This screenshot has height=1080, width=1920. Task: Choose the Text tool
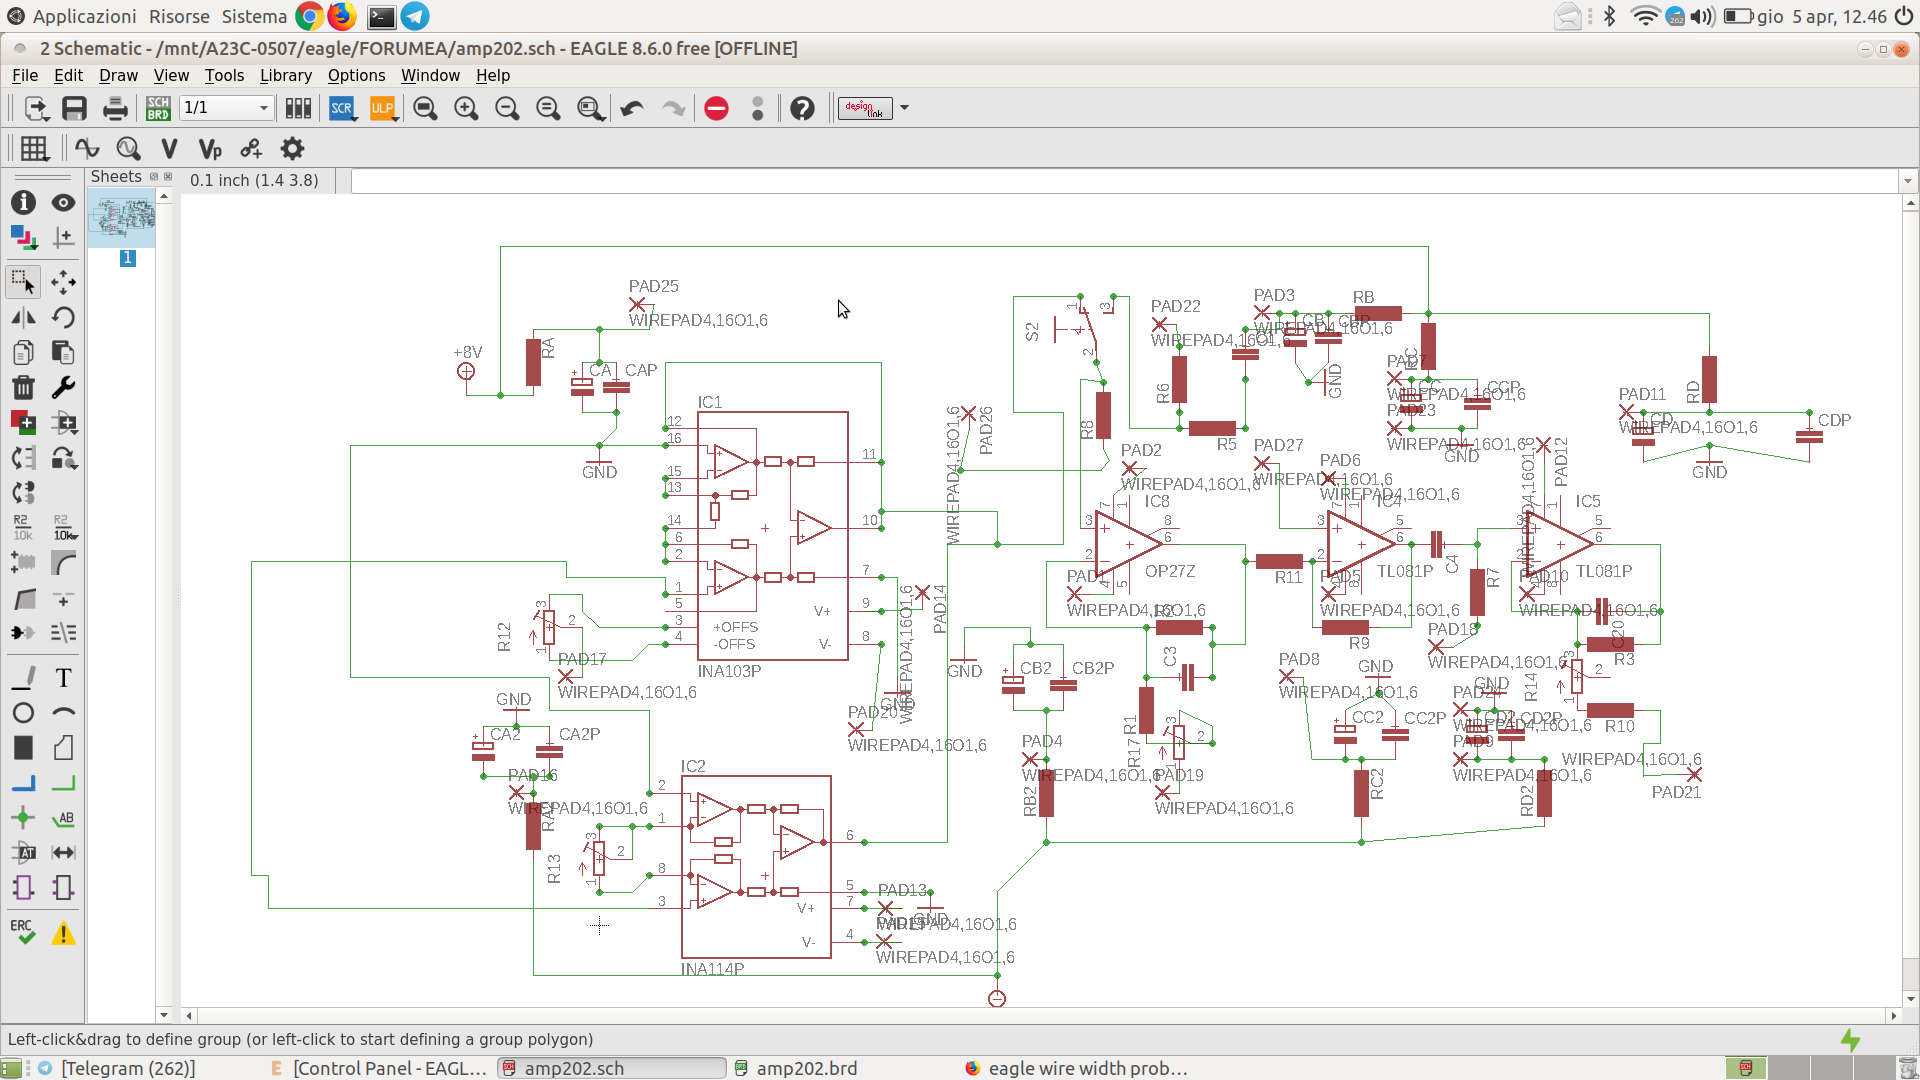[x=63, y=678]
